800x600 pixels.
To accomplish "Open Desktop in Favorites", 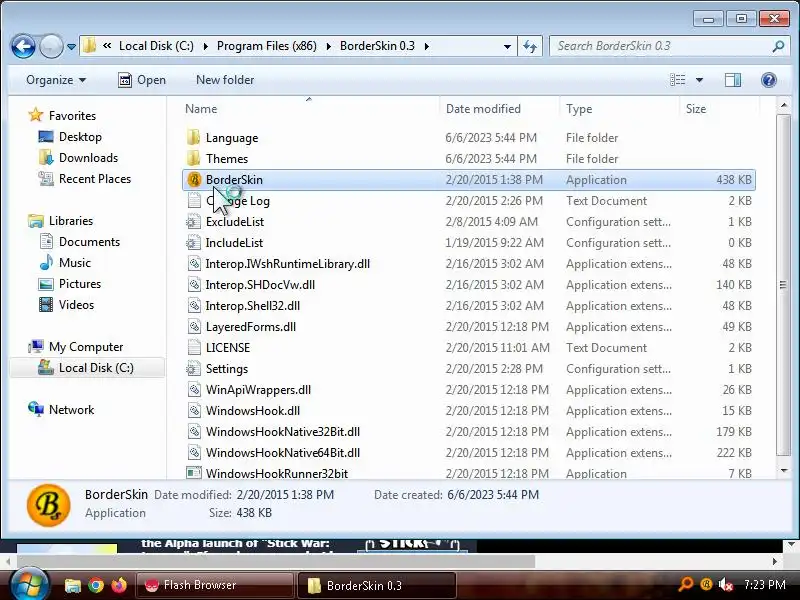I will pos(80,137).
